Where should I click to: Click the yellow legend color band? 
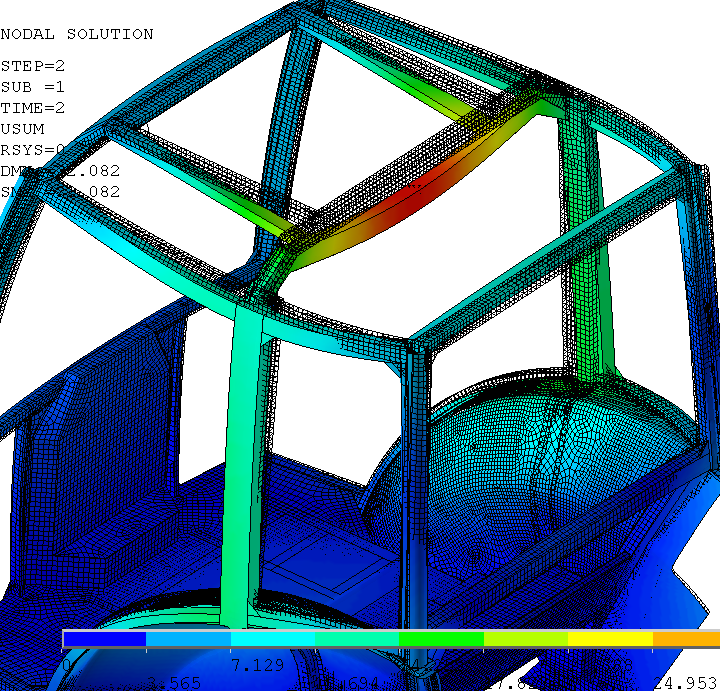[610, 638]
